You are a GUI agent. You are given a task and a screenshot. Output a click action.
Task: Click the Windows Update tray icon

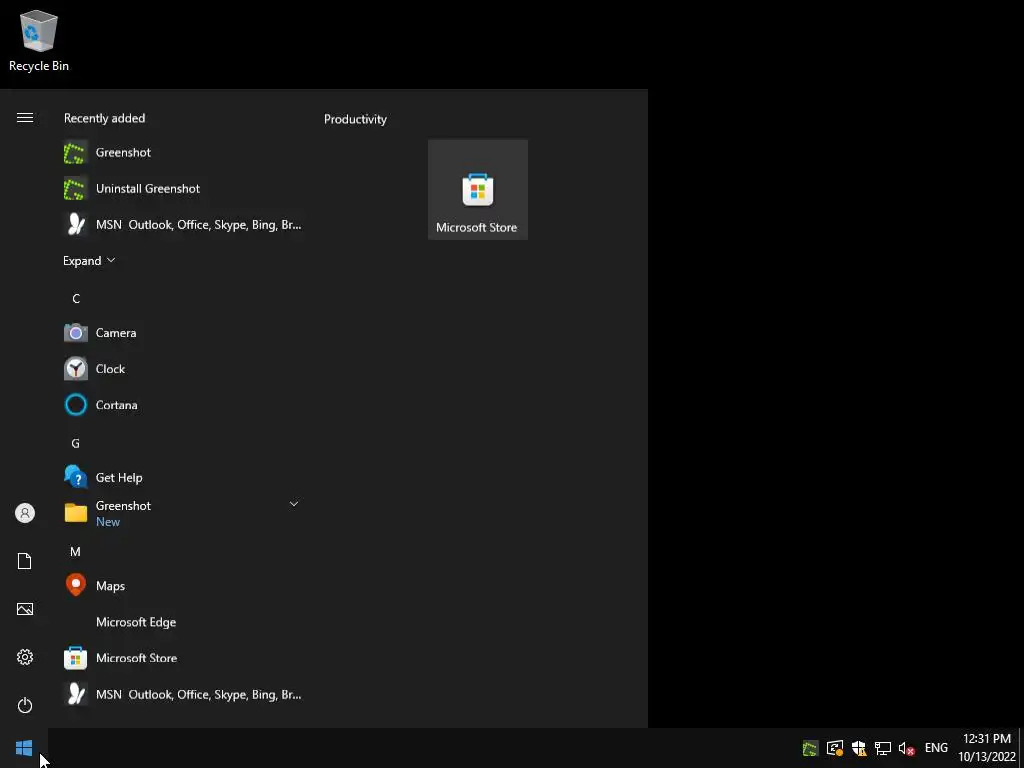click(x=835, y=748)
